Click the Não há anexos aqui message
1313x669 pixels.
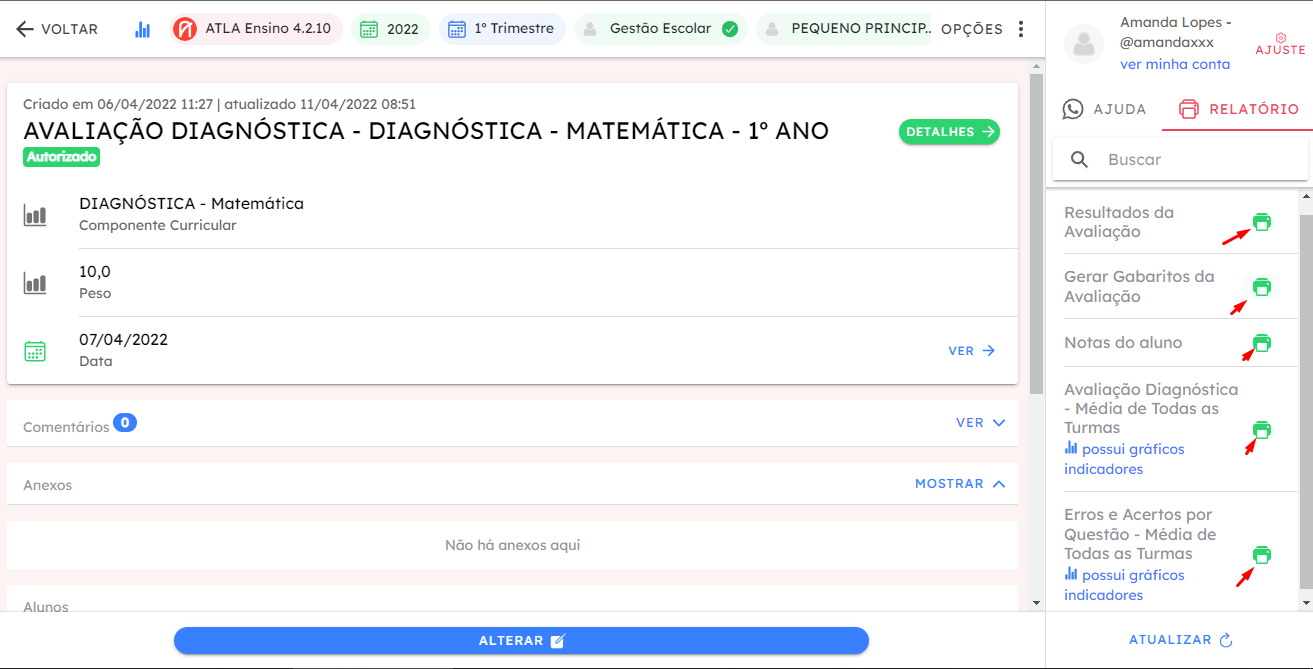(x=512, y=545)
